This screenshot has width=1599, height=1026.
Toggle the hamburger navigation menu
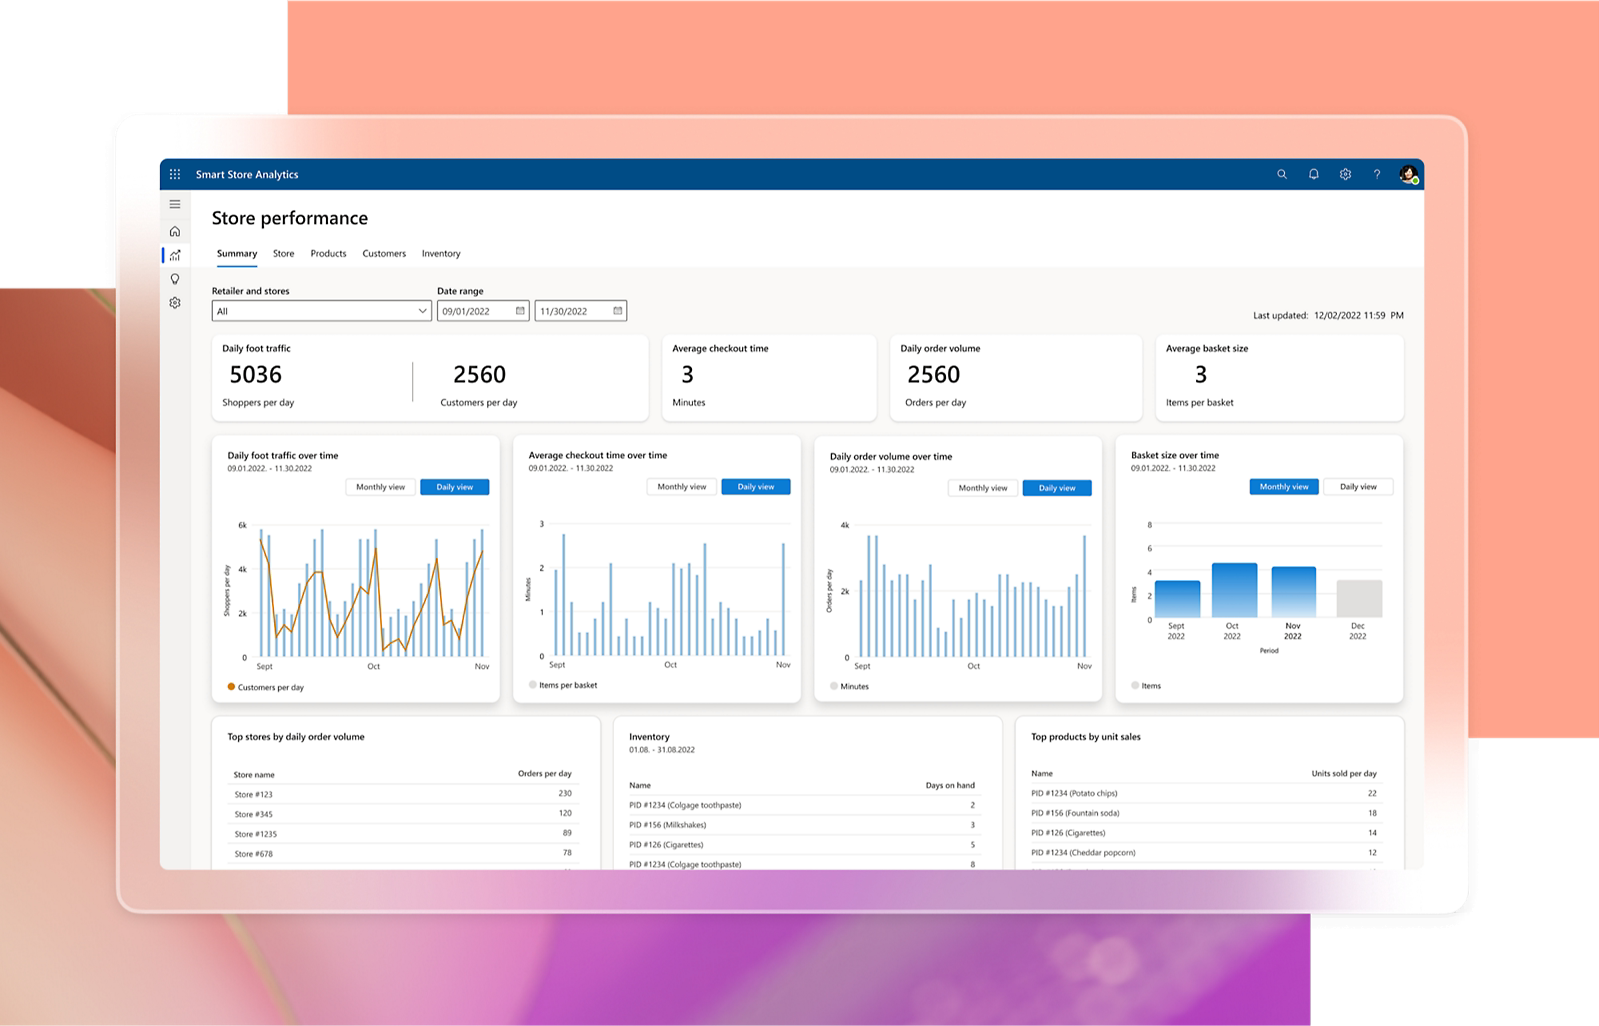pos(175,204)
